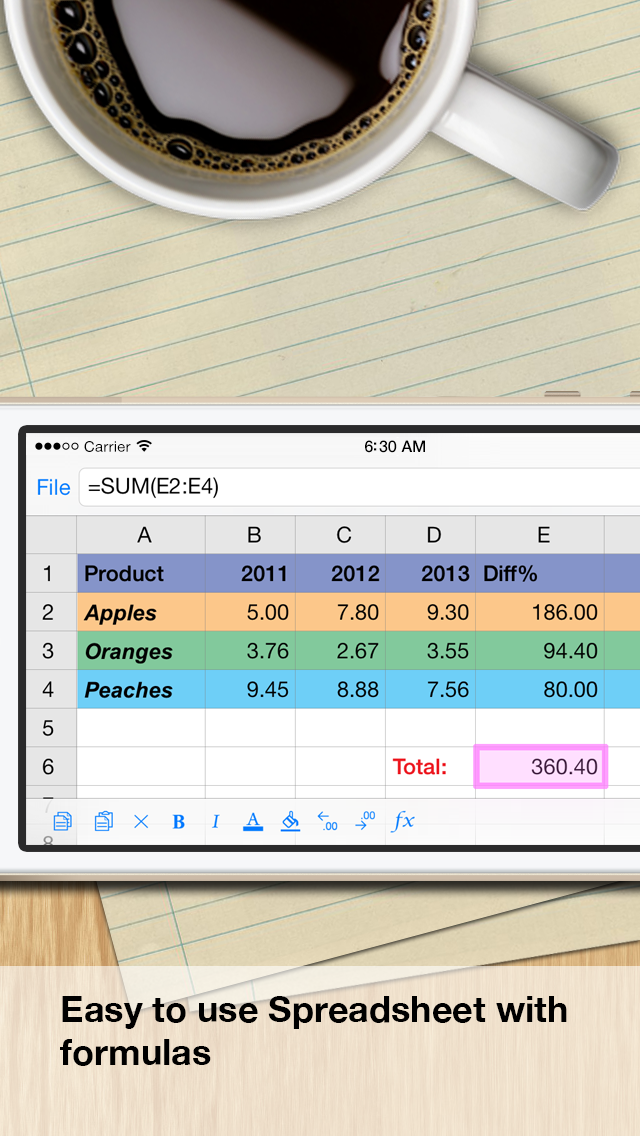Select row 6 header
The height and width of the screenshot is (1136, 640).
pos(51,766)
